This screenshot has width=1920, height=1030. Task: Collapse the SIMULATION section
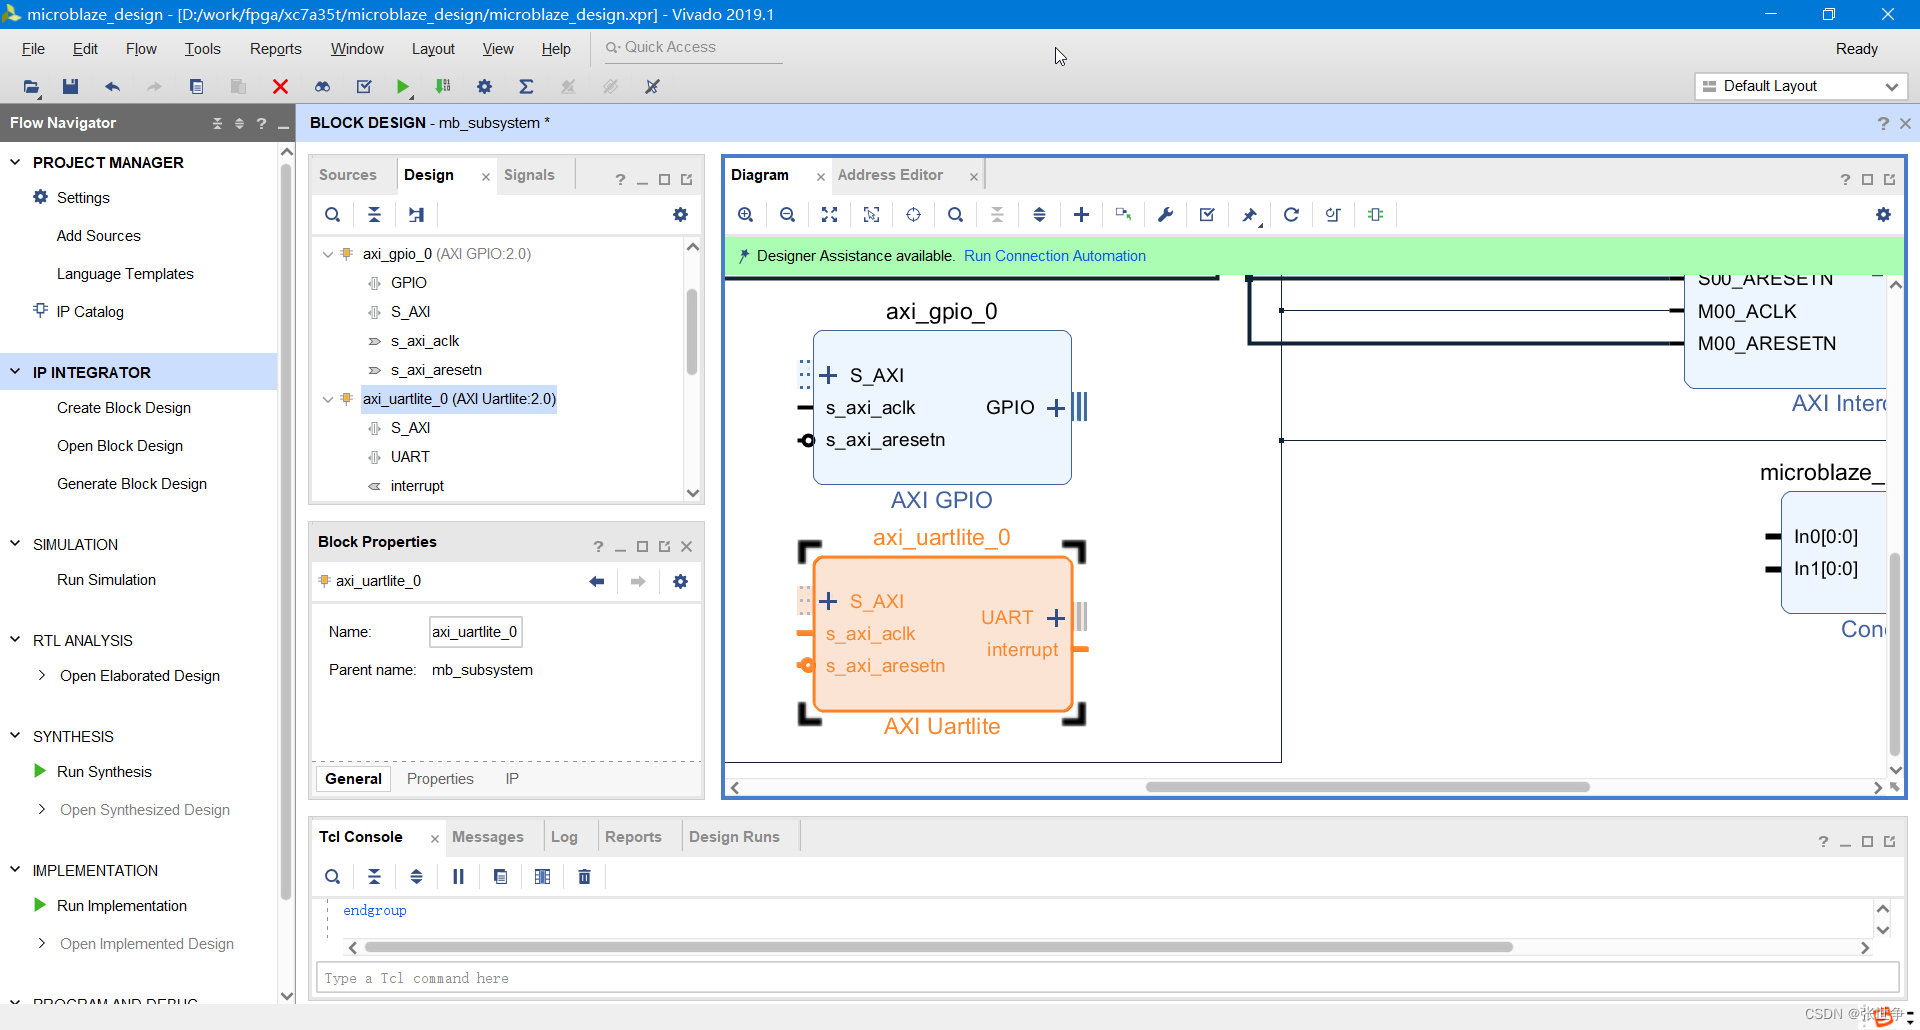click(15, 544)
